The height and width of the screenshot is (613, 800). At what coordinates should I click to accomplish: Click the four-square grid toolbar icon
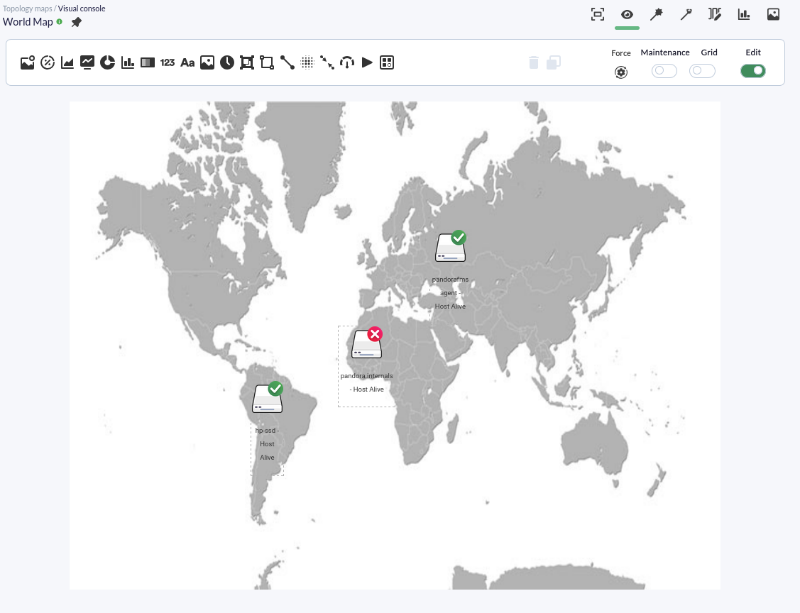point(387,63)
